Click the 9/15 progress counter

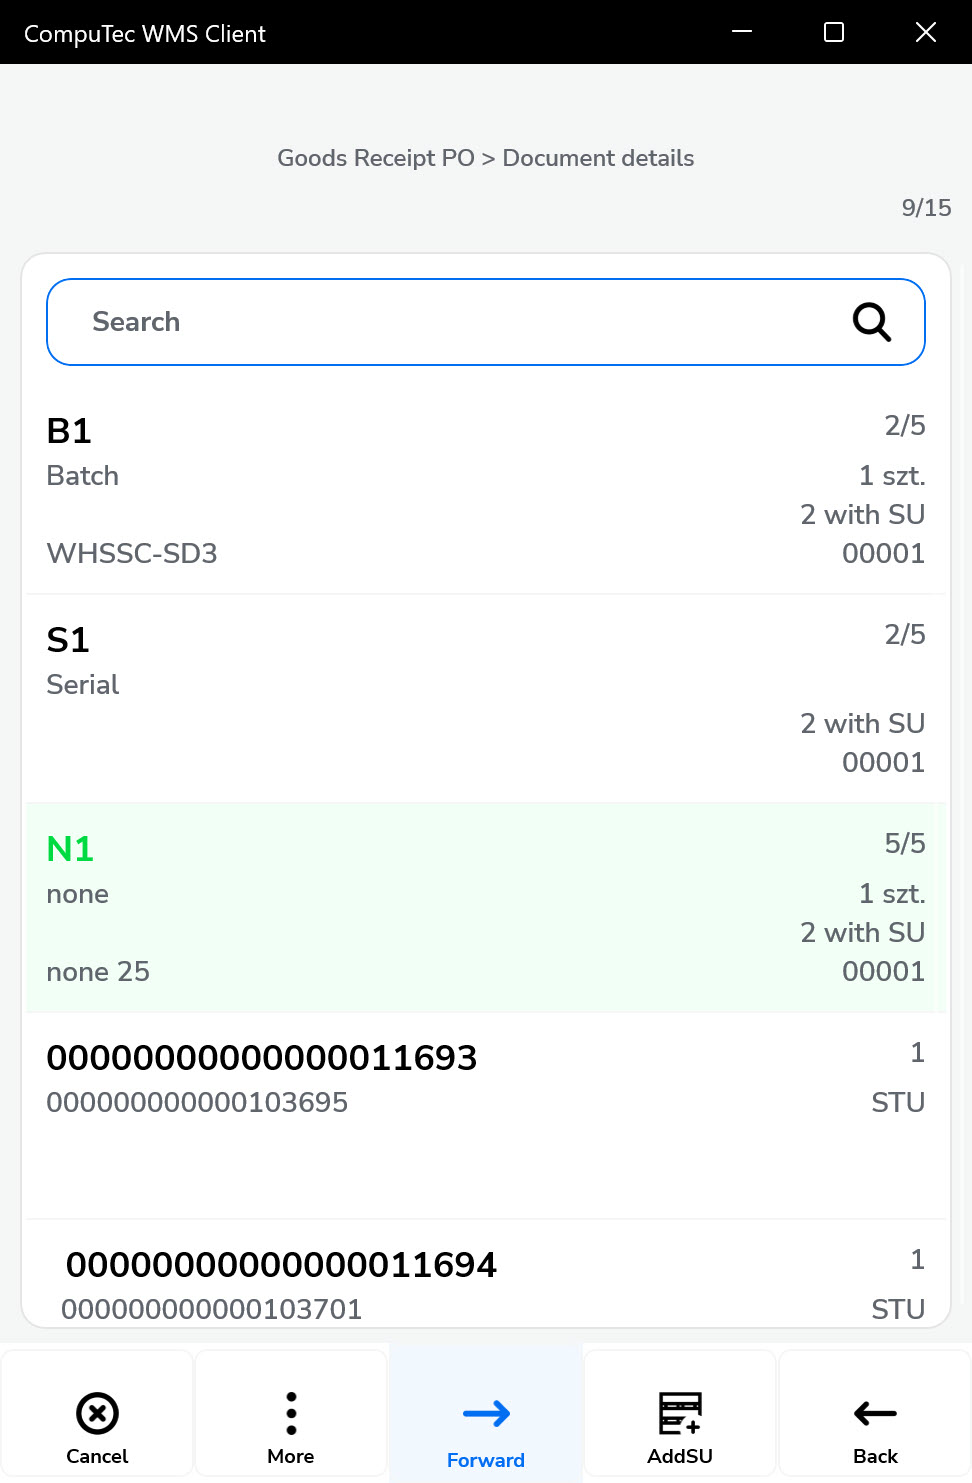(x=926, y=208)
